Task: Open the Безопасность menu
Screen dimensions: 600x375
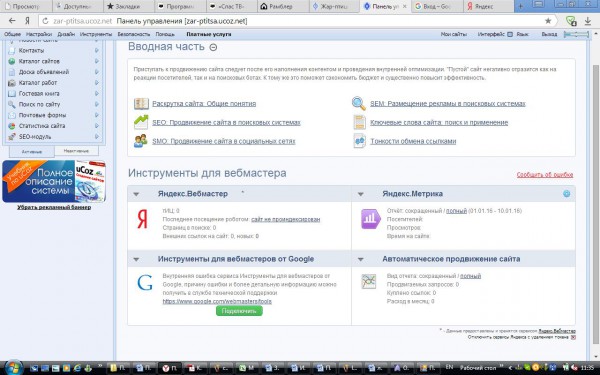Action: 134,34
